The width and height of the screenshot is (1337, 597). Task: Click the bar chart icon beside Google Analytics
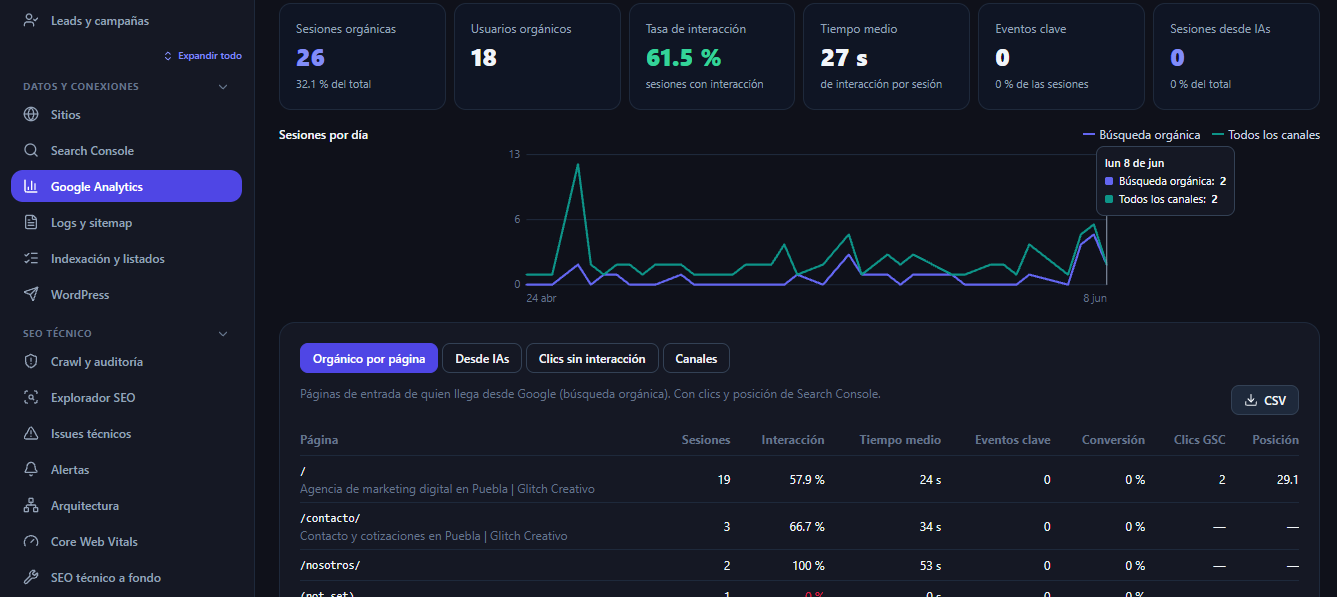click(31, 186)
